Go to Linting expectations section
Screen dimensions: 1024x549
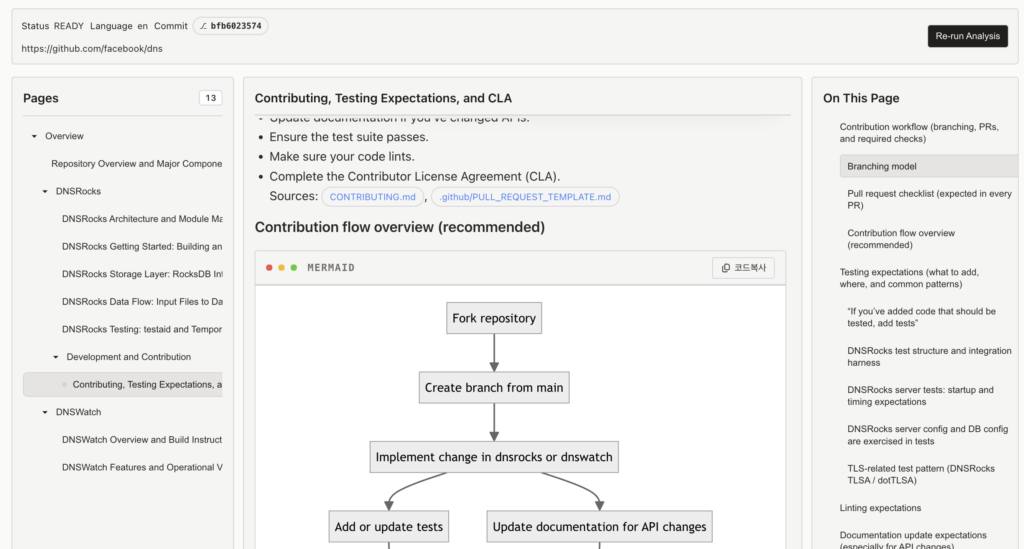[x=880, y=508]
